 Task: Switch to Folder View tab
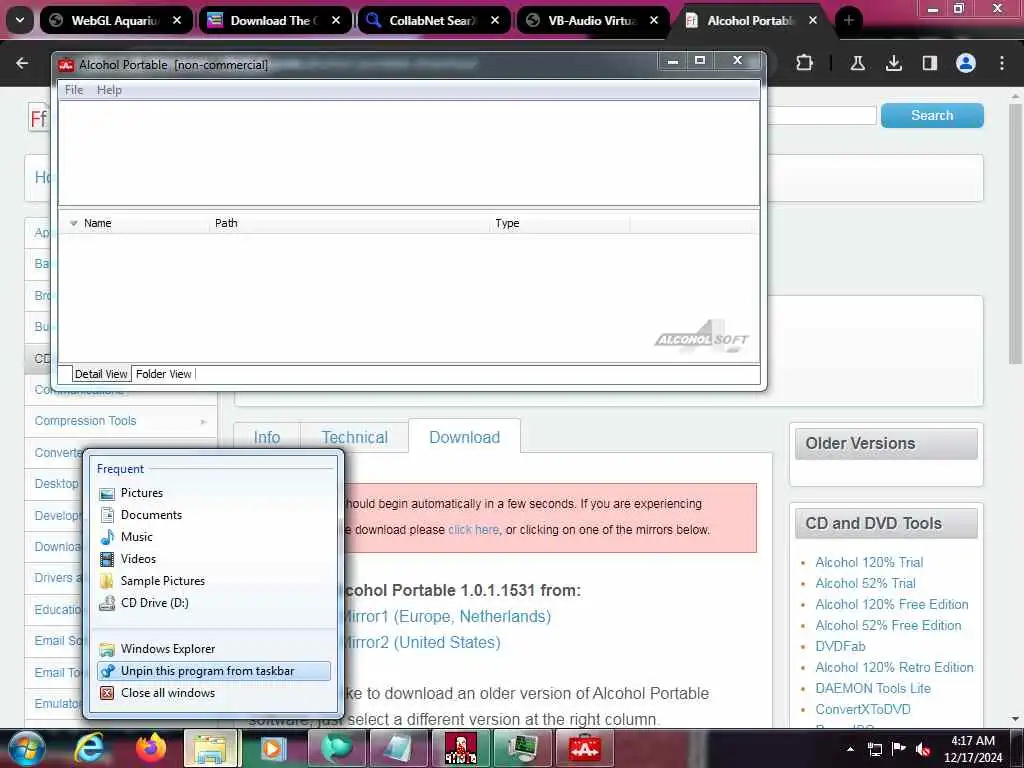[163, 374]
